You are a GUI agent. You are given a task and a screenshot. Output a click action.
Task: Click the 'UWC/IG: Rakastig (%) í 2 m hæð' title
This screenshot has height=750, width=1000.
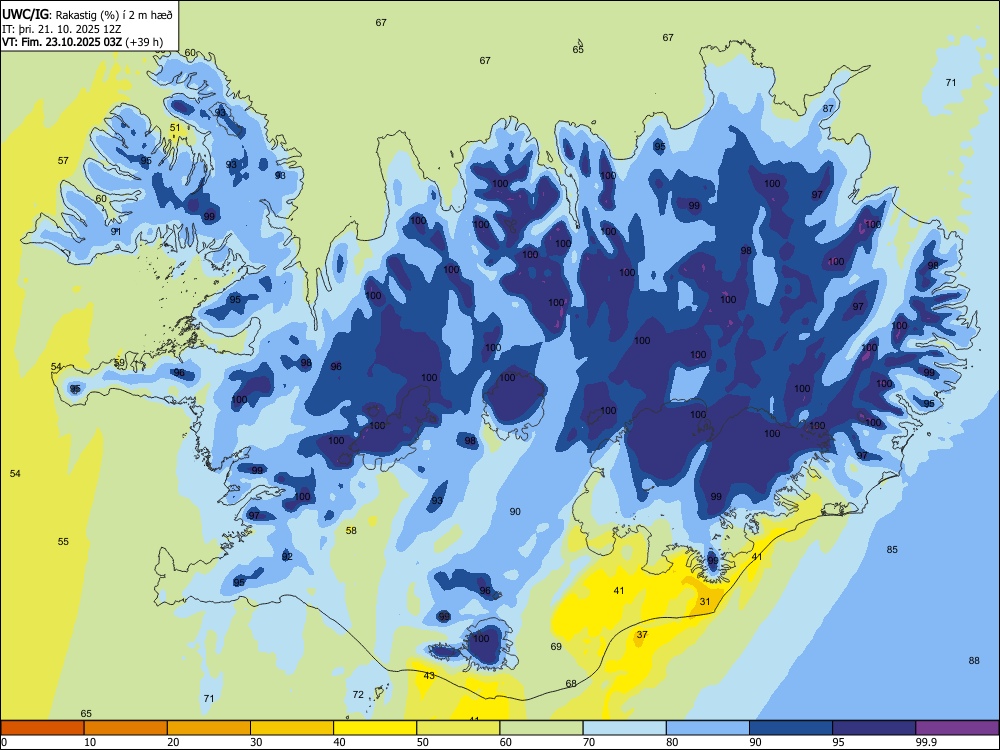[x=87, y=15]
